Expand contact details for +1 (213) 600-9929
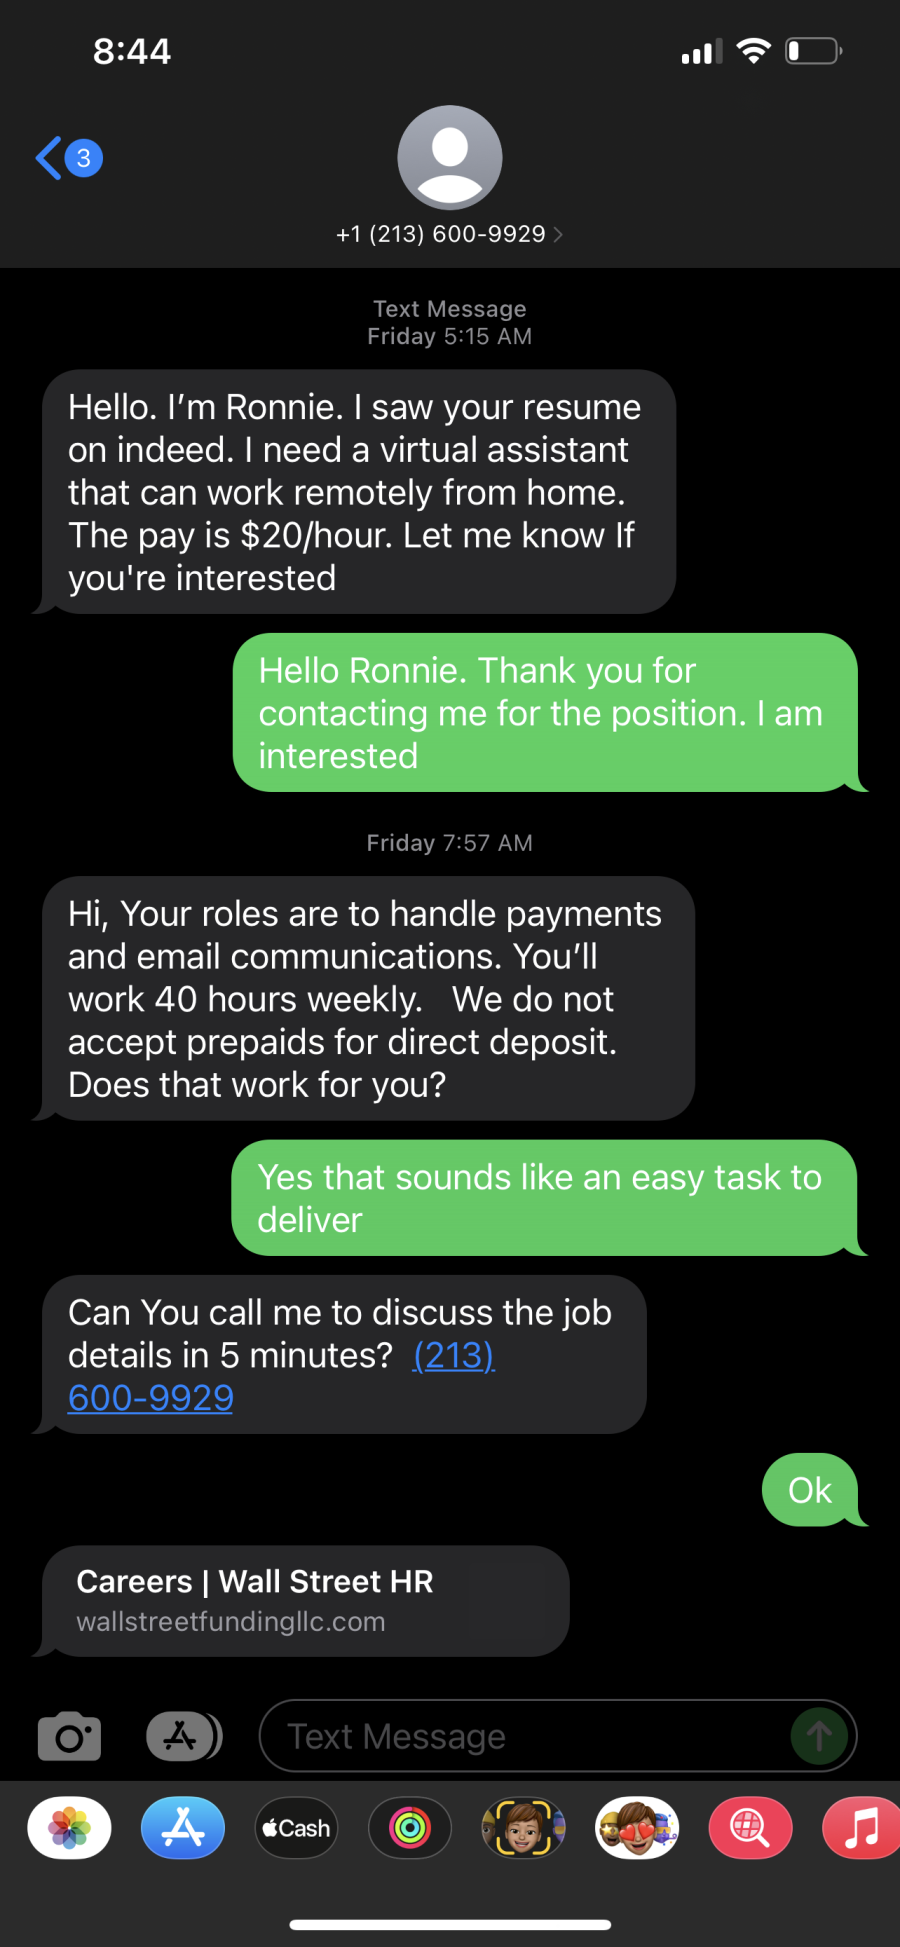The image size is (900, 1947). coord(449,234)
